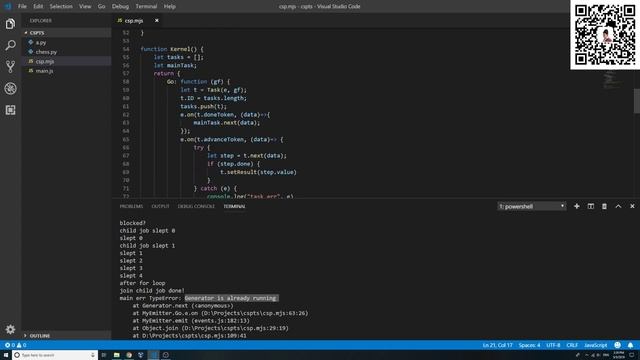Click the editor vertical scrollbar thumb
This screenshot has width=640, height=360.
tap(636, 101)
